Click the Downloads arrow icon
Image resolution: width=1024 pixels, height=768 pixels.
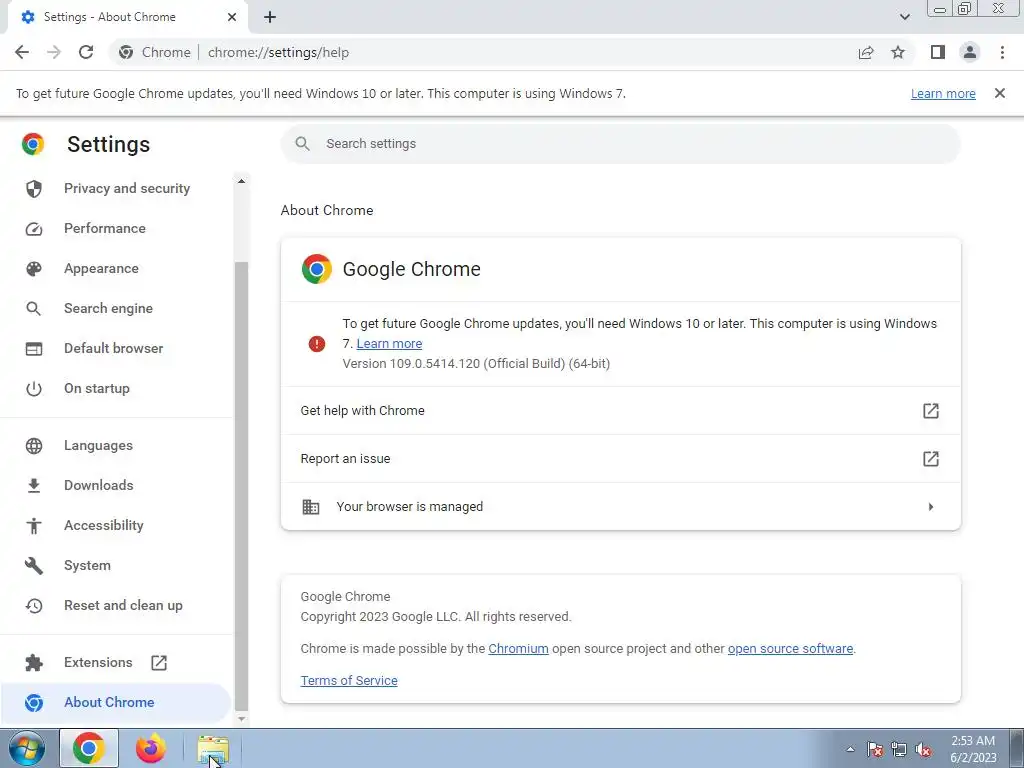point(34,485)
